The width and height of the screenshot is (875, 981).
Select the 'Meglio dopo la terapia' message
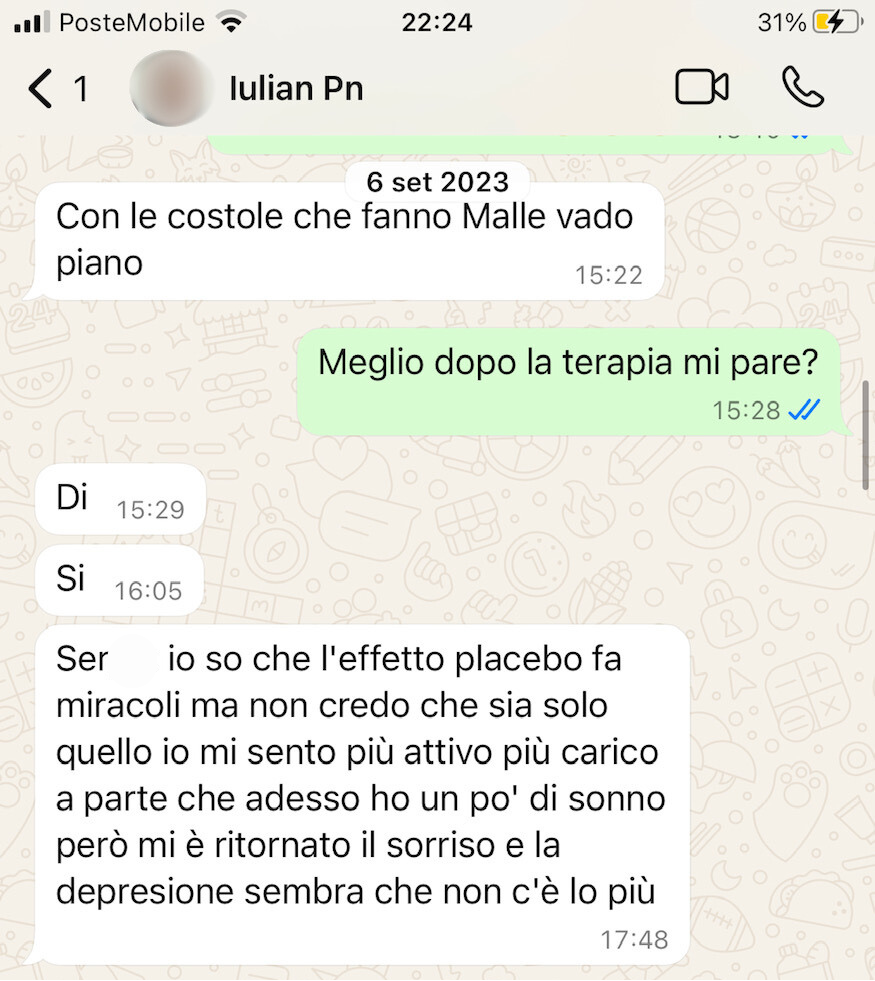pyautogui.click(x=569, y=382)
